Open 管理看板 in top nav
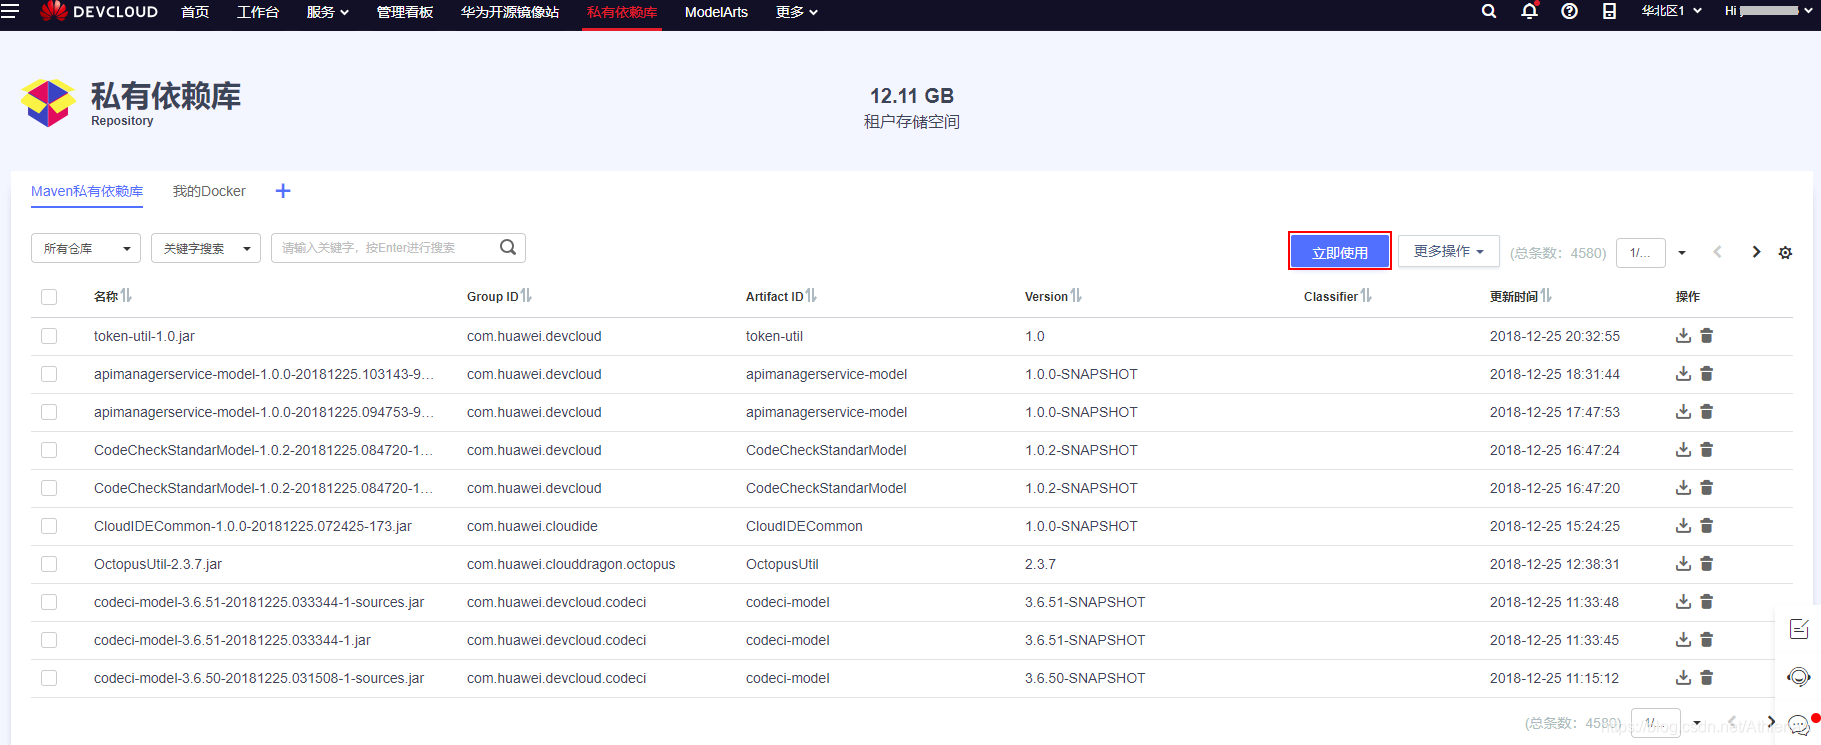Screen dimensions: 1821x745 tap(405, 12)
